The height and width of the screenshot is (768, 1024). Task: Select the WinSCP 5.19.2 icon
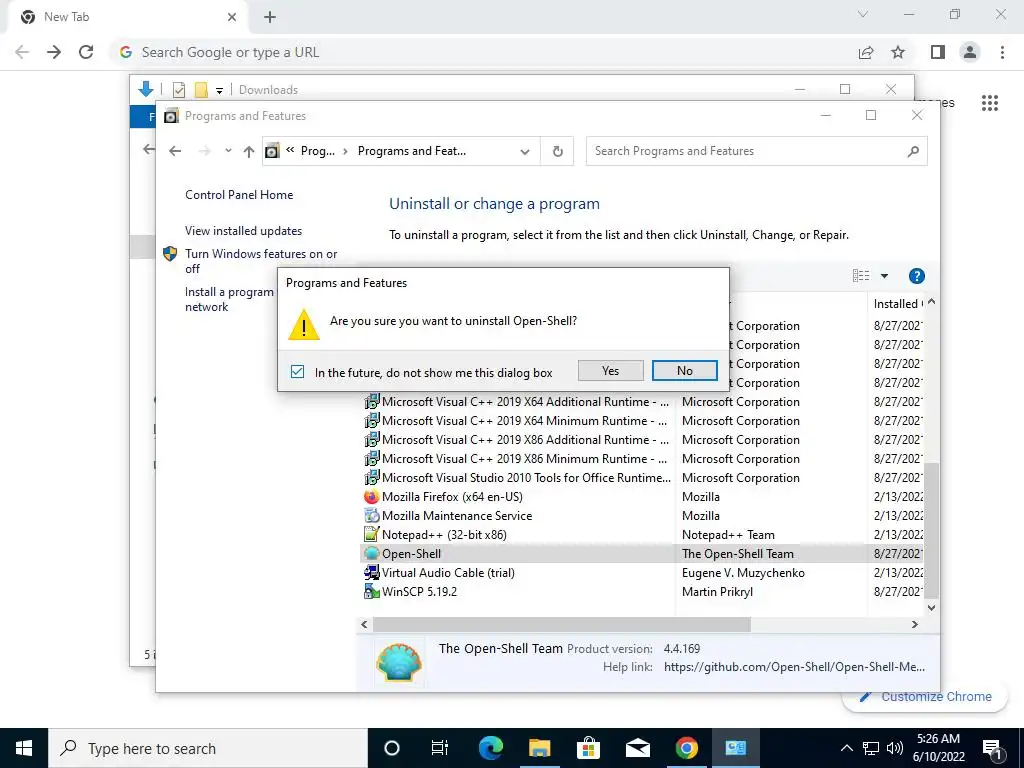(372, 592)
